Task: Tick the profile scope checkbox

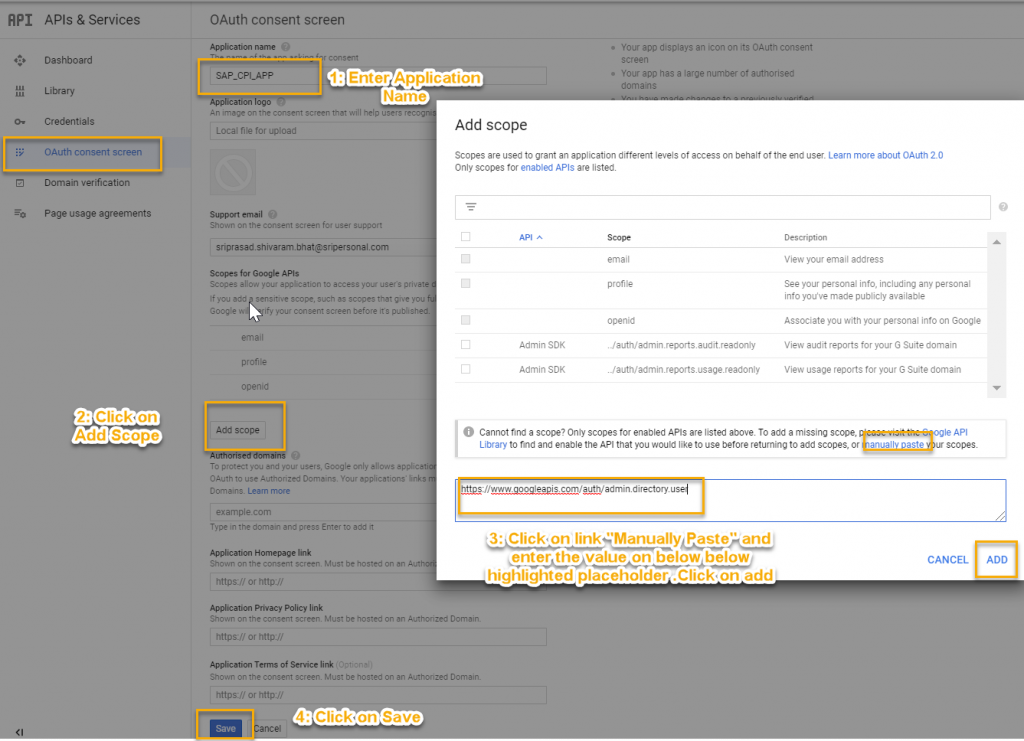Action: (x=466, y=283)
